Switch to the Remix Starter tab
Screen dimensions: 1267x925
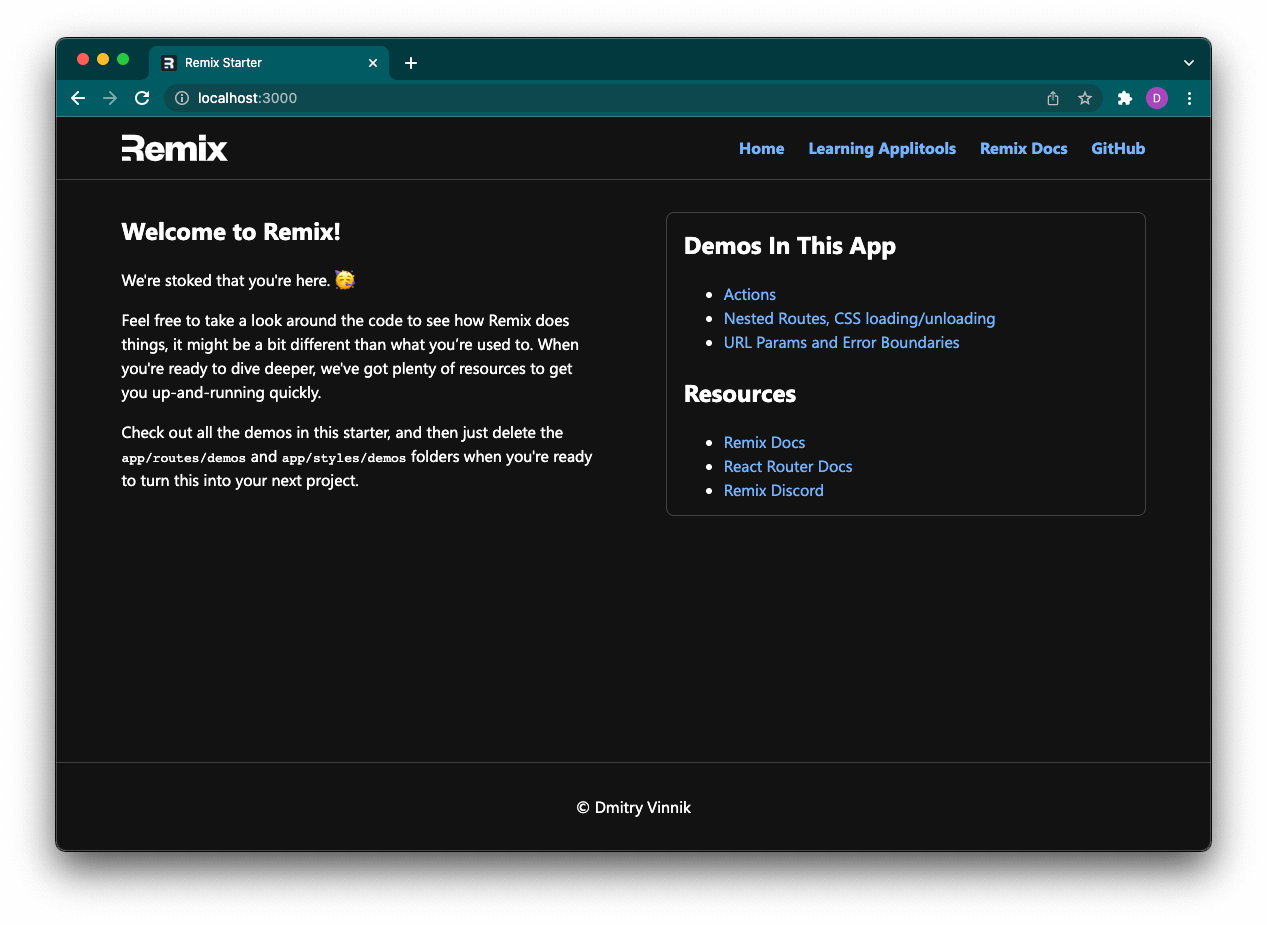coord(250,62)
